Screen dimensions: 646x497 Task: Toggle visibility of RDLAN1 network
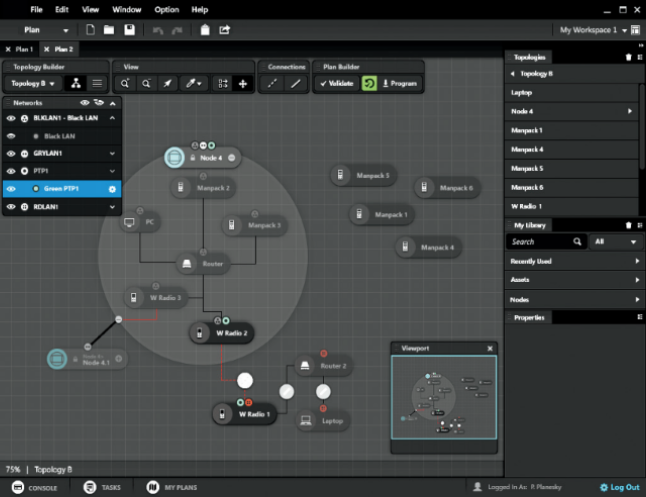coord(11,207)
